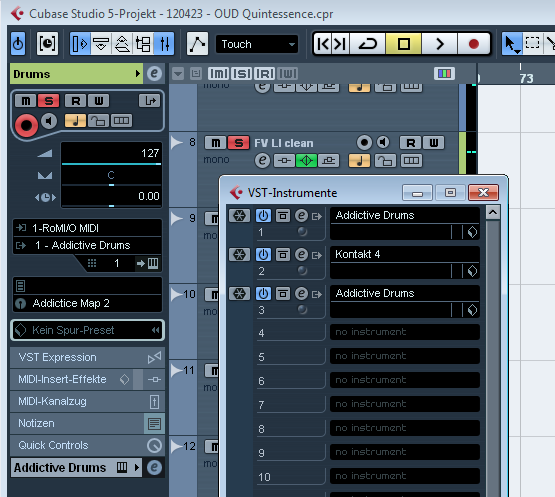Mute the FV LI clean track
This screenshot has height=497, width=555.
(216, 143)
